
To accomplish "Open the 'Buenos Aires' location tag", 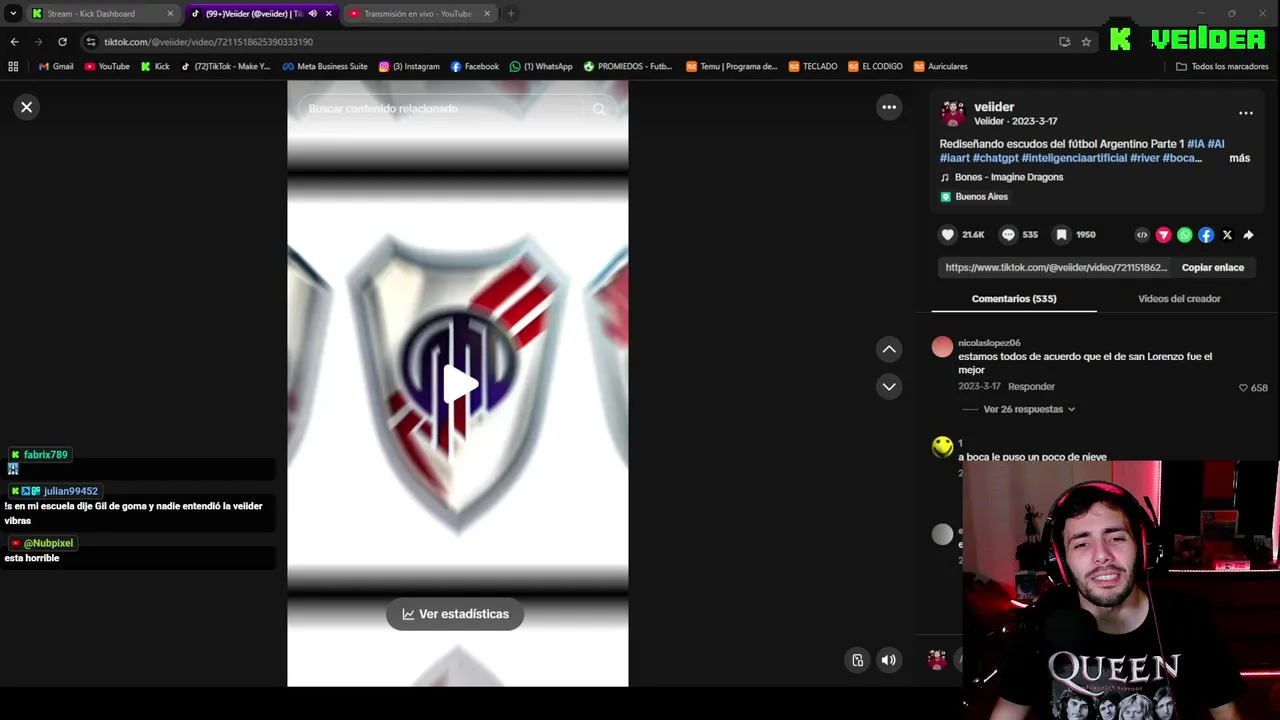I will [981, 197].
